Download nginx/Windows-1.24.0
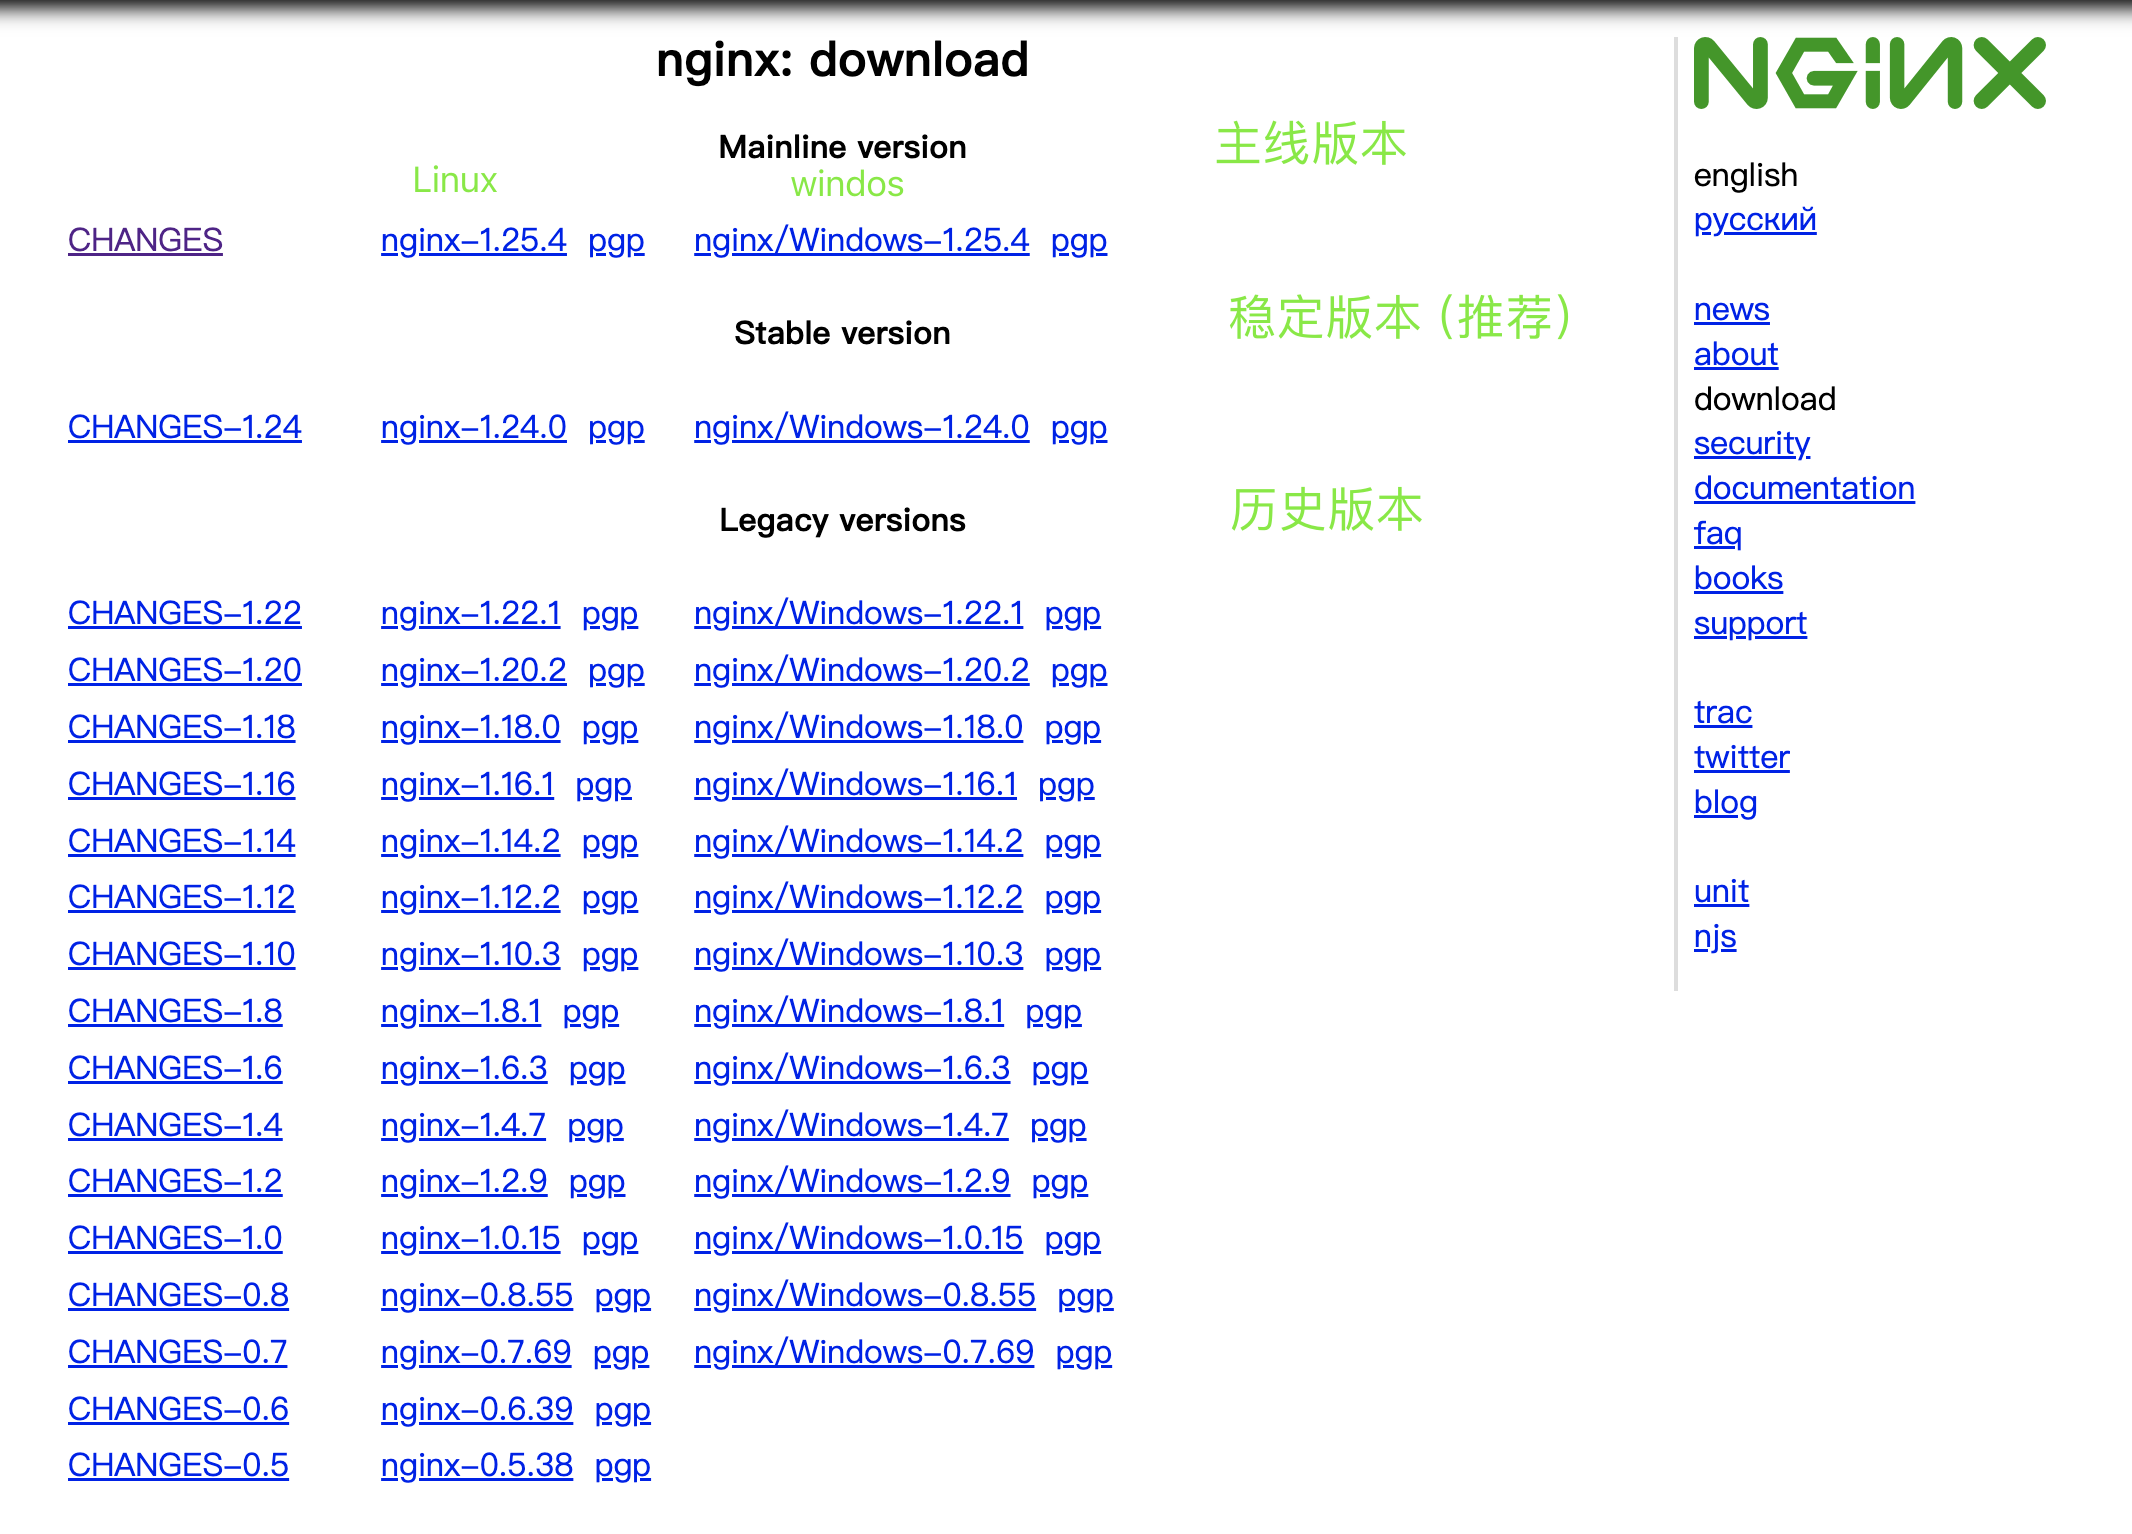 (861, 427)
